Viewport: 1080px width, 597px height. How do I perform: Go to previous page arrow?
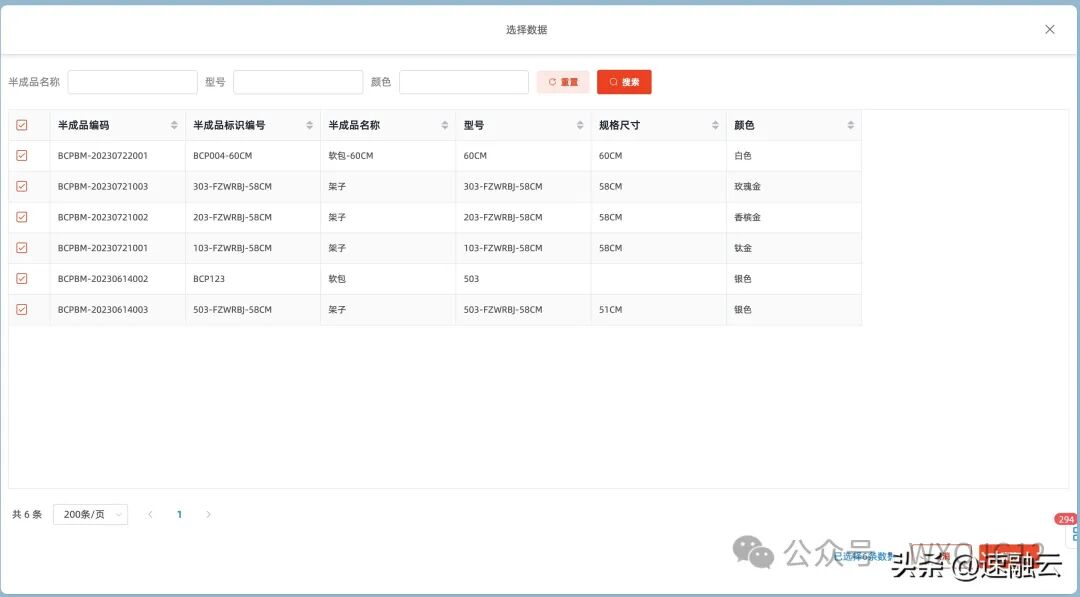(x=150, y=514)
